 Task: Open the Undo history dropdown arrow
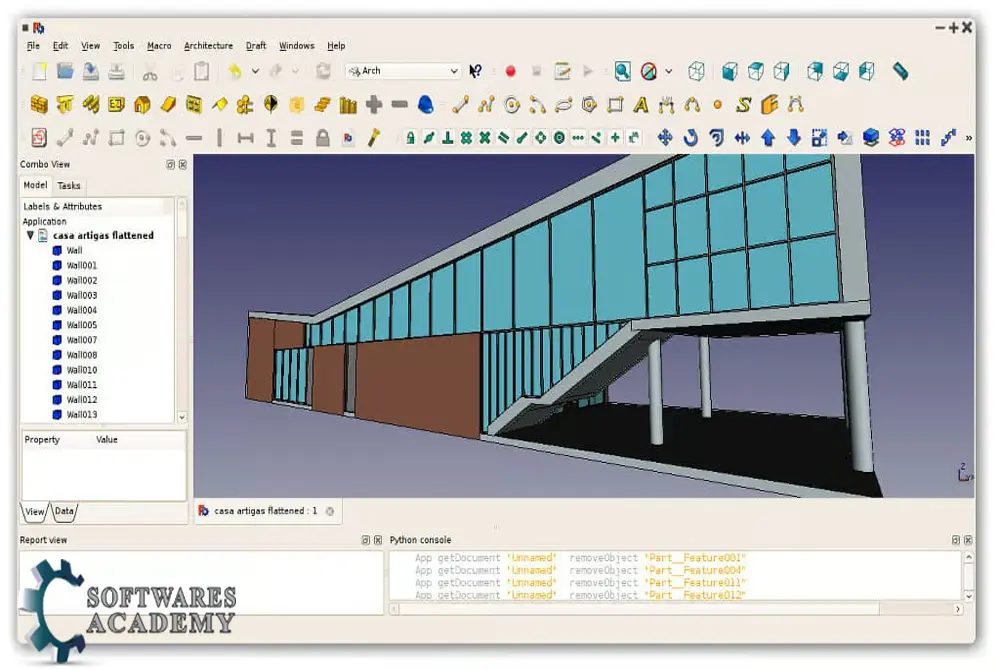coord(255,71)
